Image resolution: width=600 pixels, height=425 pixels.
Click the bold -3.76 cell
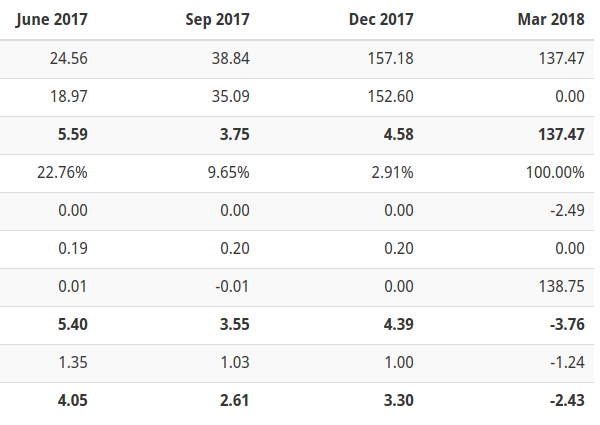[567, 324]
